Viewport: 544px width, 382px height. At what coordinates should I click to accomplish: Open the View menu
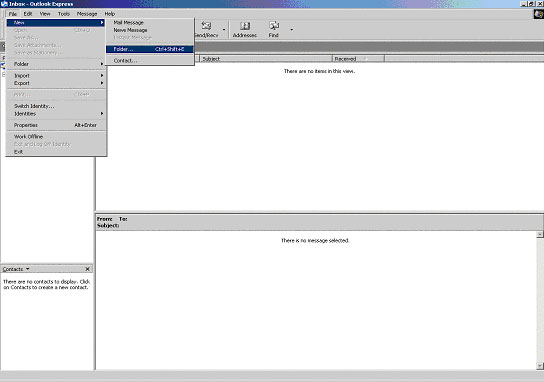pyautogui.click(x=45, y=14)
